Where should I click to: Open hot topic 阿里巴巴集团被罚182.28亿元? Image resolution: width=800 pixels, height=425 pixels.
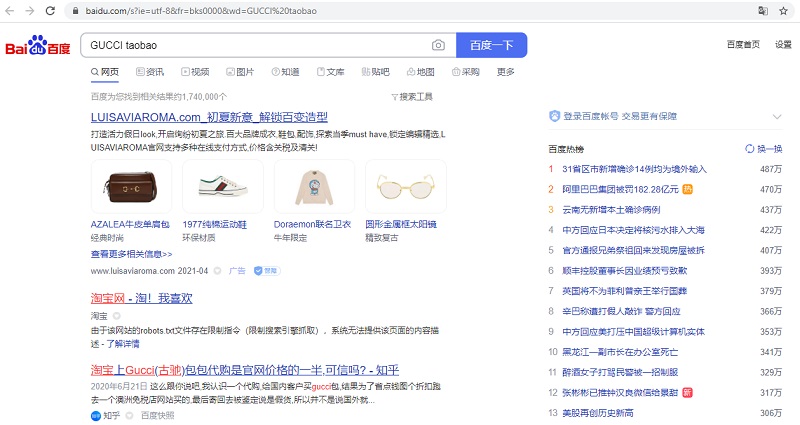pyautogui.click(x=620, y=189)
